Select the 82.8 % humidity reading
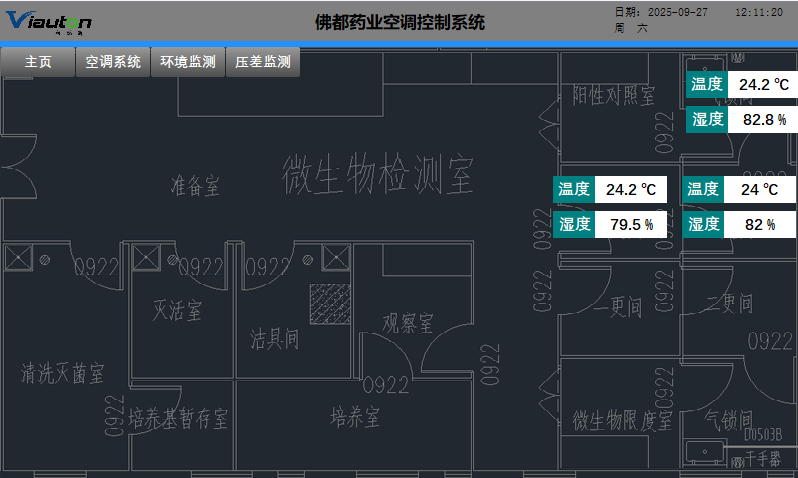 coord(764,120)
